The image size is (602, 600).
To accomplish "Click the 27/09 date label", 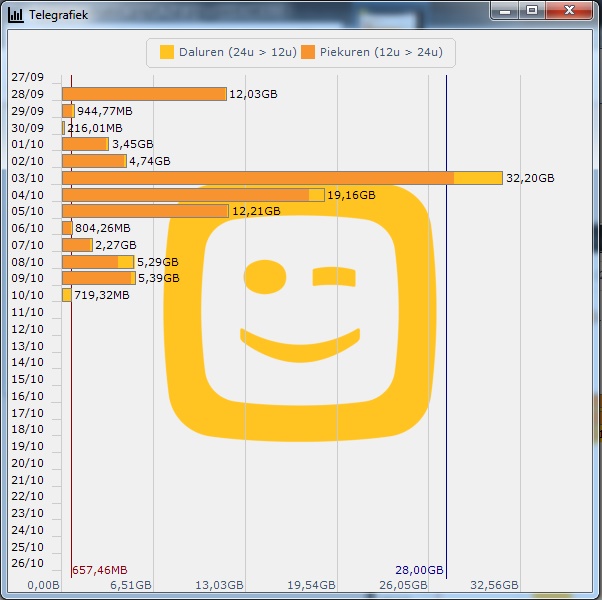I will tap(28, 77).
